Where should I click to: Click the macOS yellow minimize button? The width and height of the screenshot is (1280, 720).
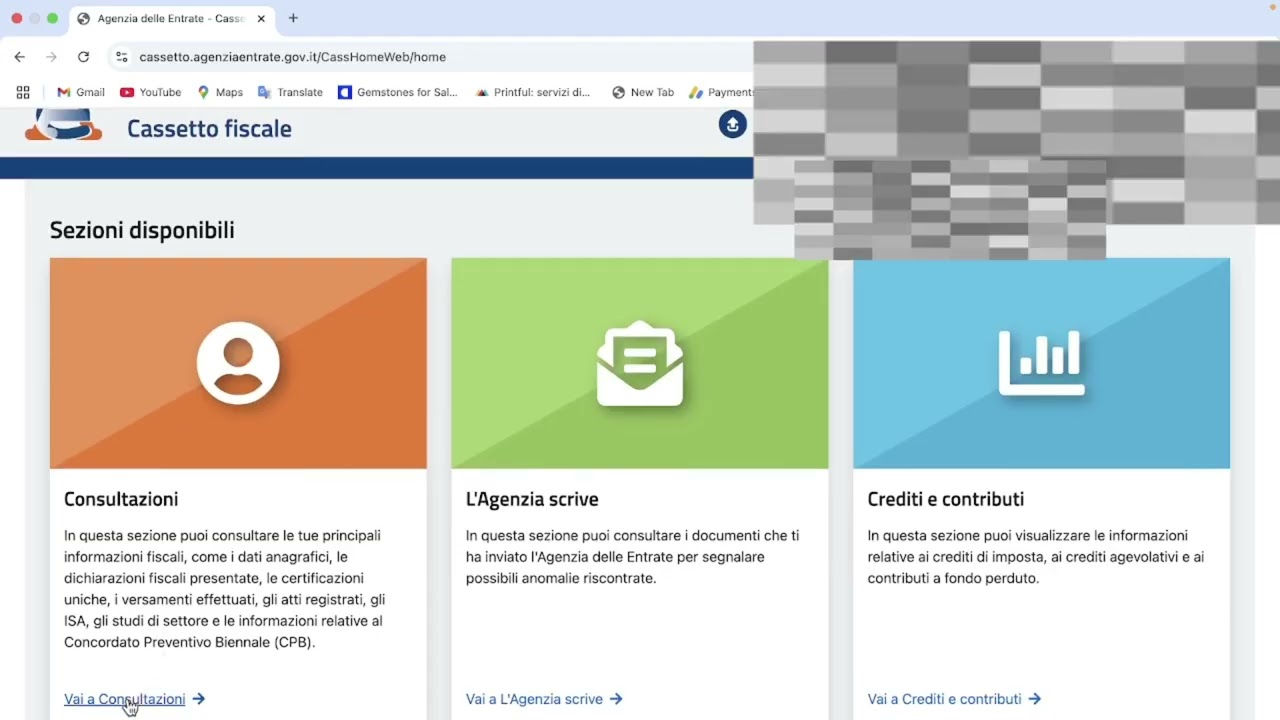tap(35, 18)
